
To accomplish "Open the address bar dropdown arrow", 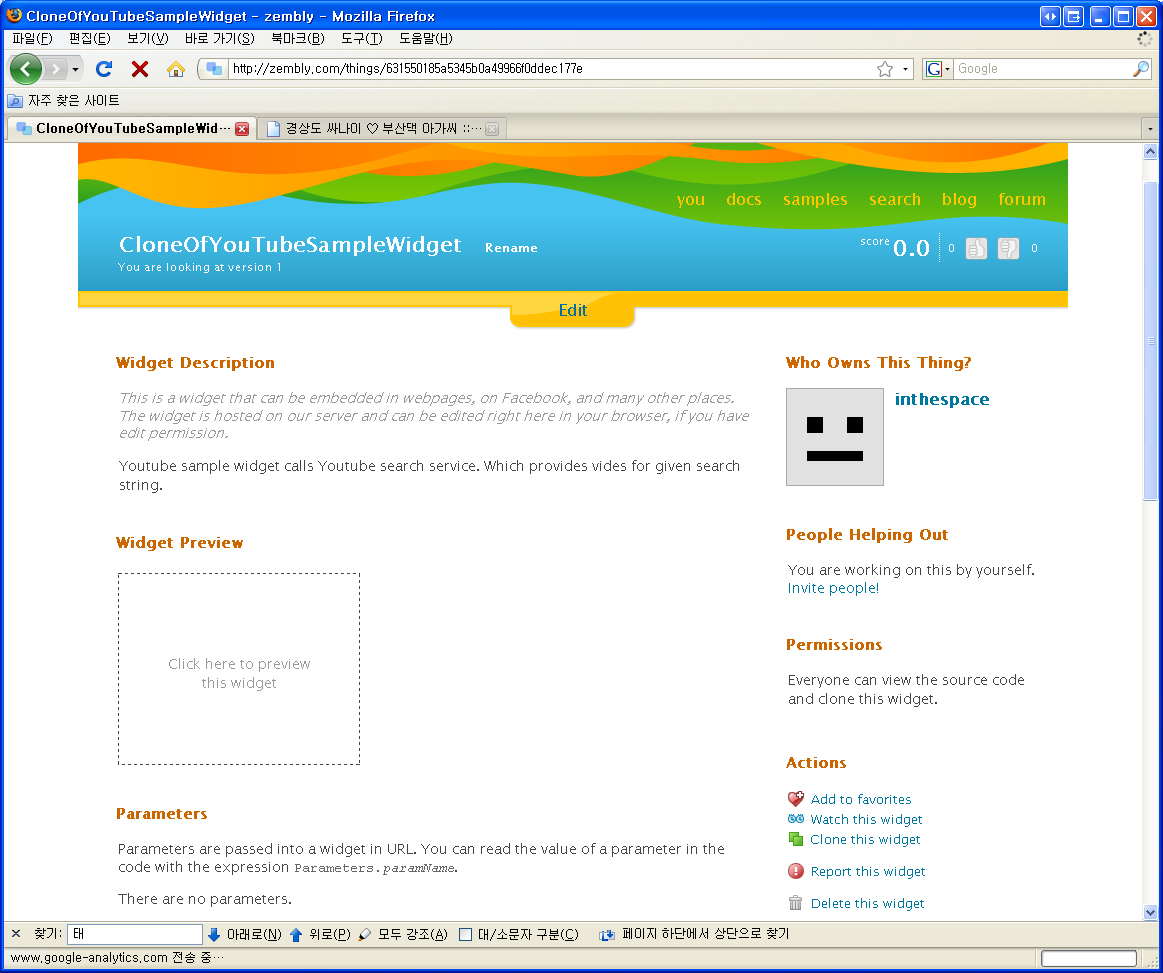I will click(905, 69).
